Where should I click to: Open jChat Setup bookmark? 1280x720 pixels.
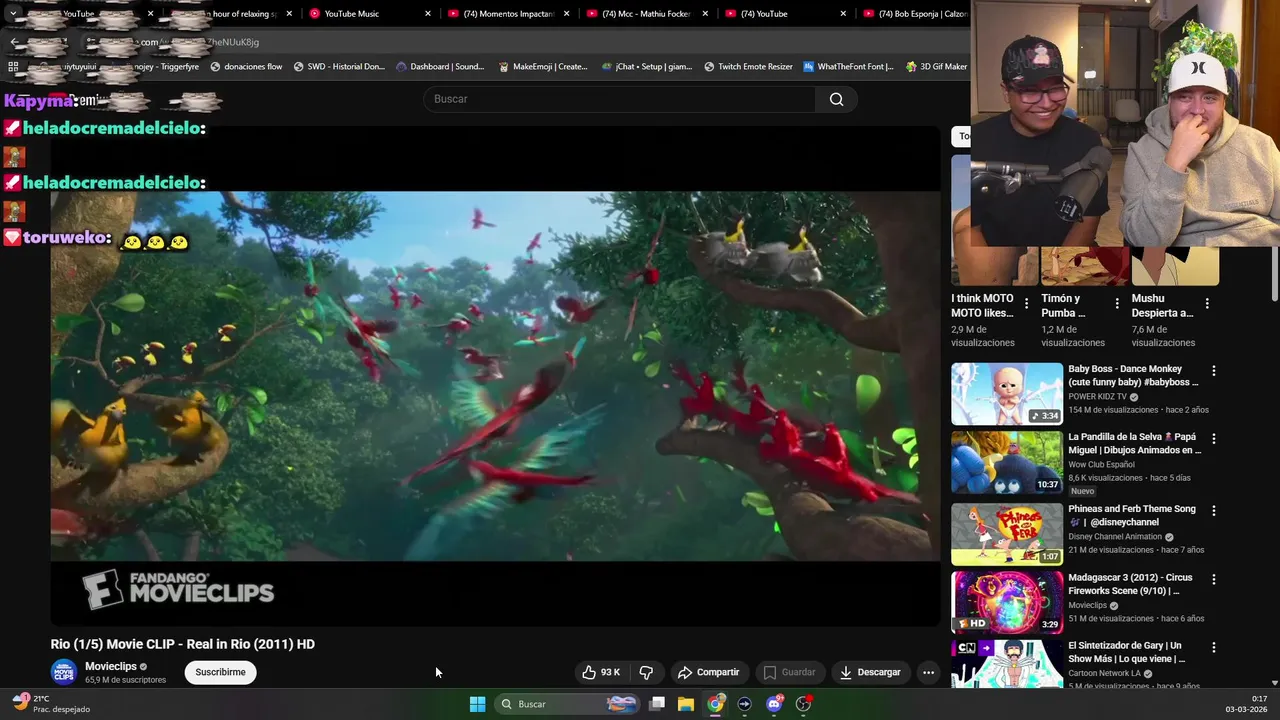pos(647,67)
